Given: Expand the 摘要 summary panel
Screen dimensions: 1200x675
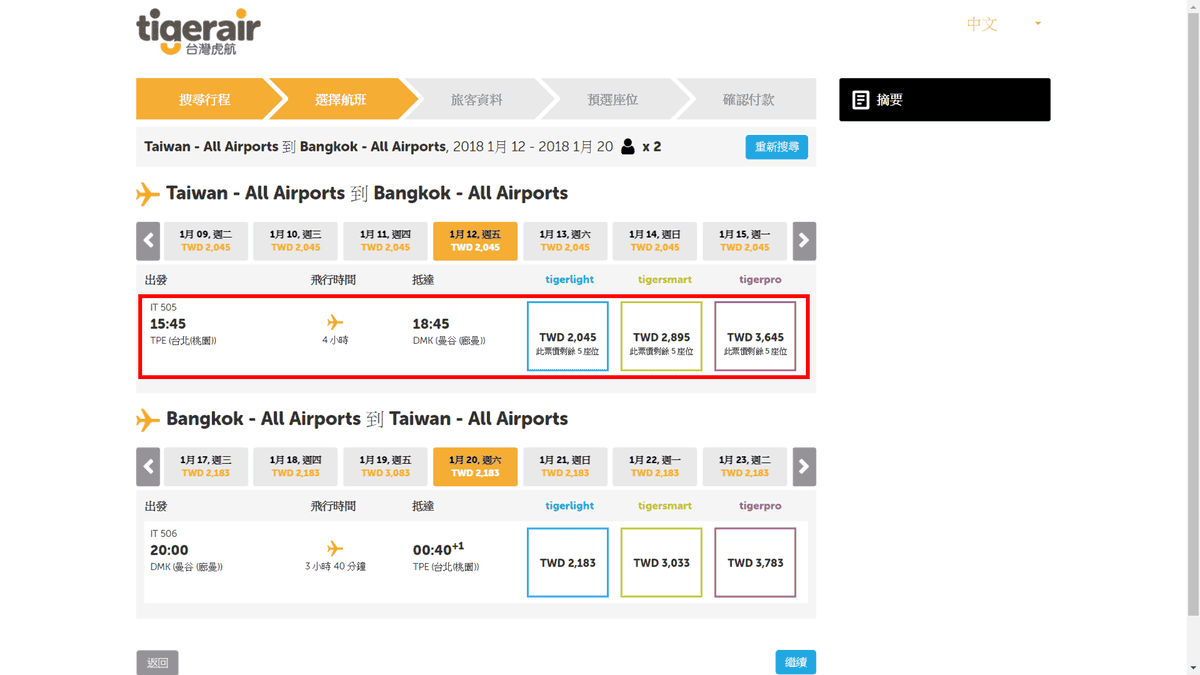Looking at the screenshot, I should tap(945, 100).
